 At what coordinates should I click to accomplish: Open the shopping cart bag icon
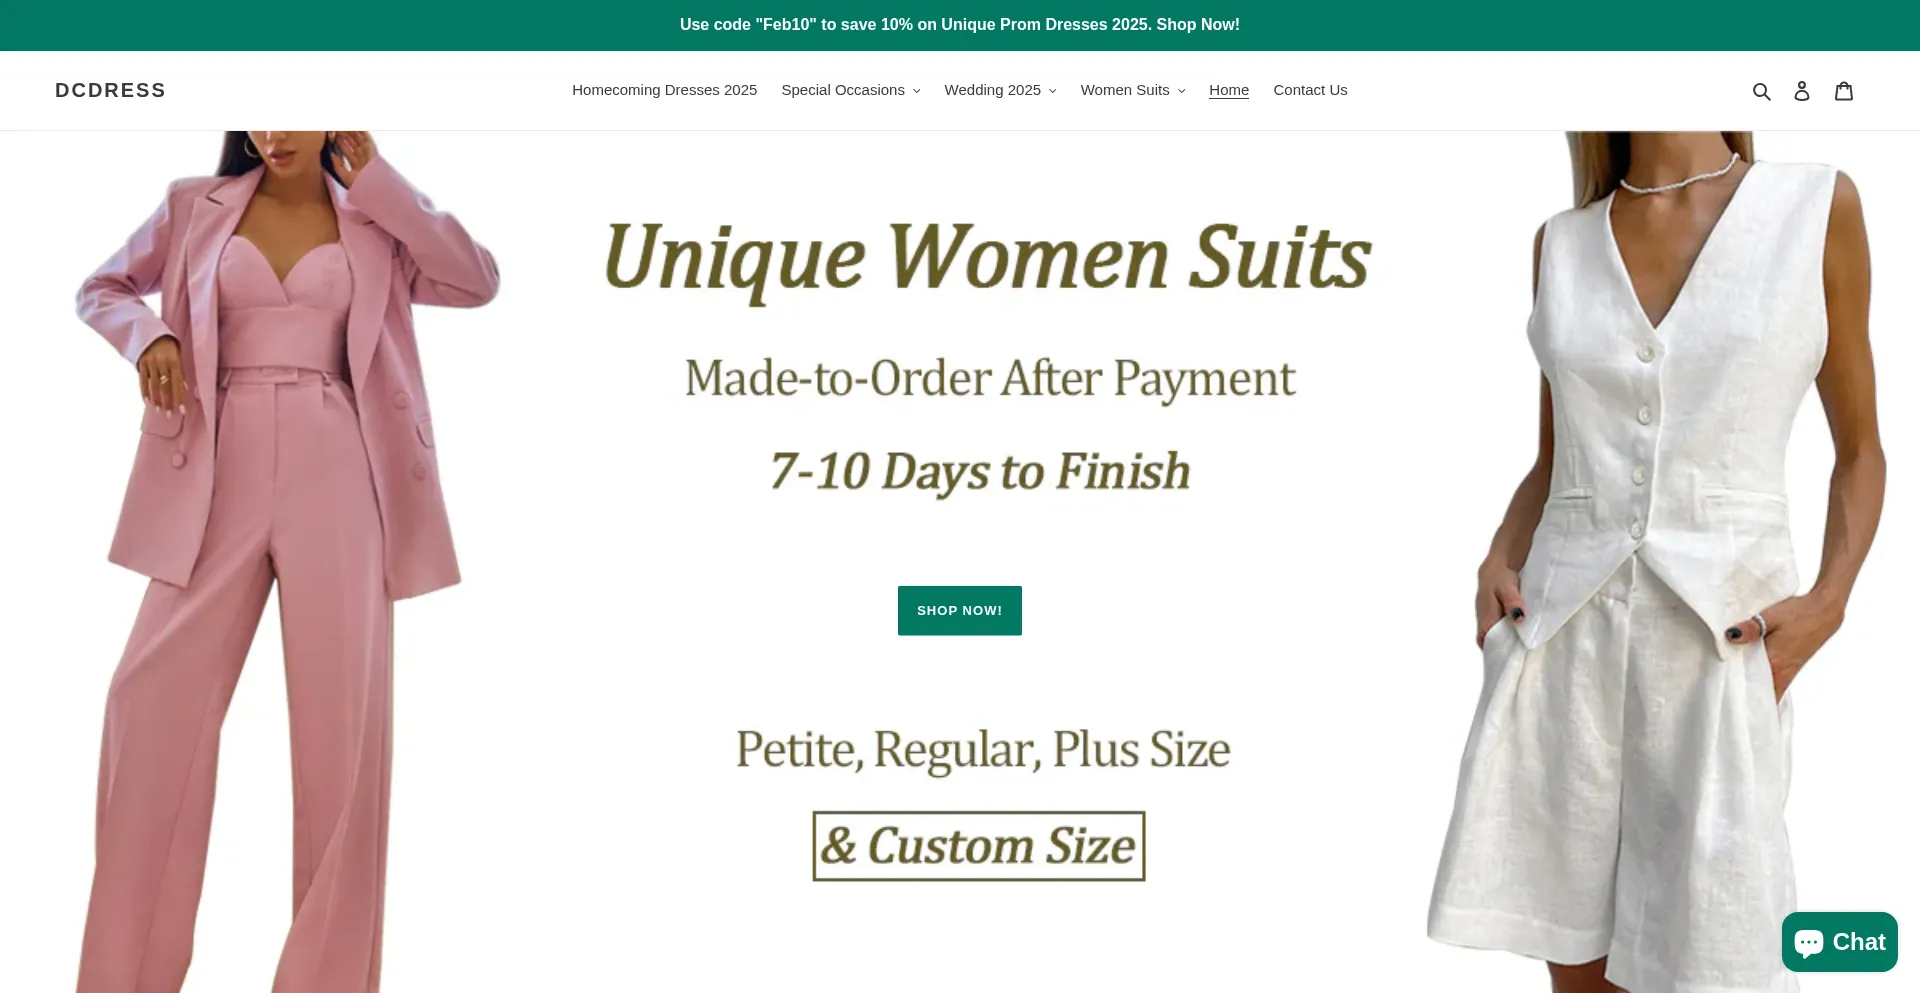point(1844,91)
